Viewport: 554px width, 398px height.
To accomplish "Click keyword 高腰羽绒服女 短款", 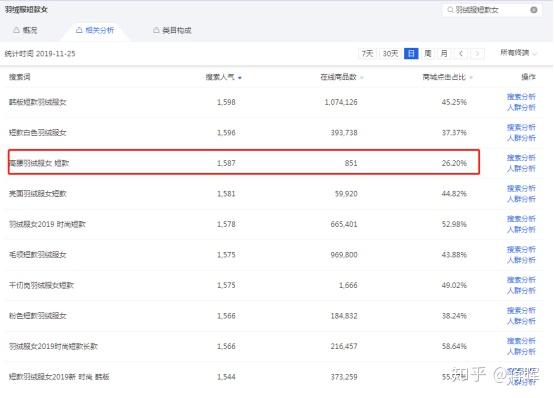I will click(x=39, y=163).
